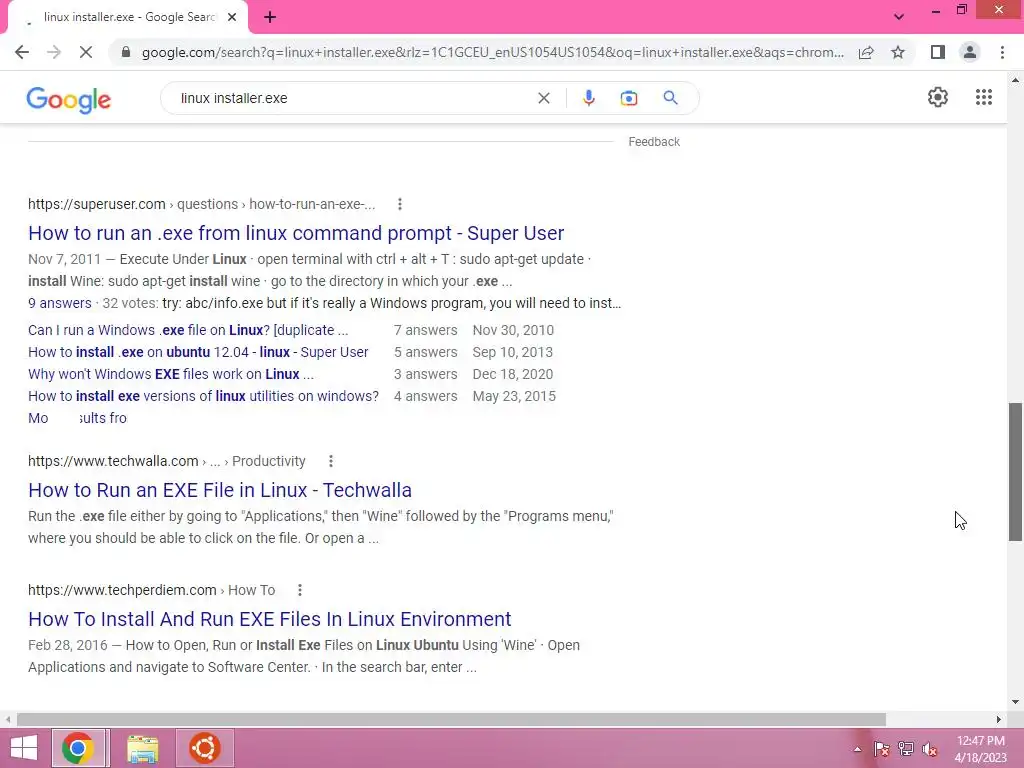Open Windows Start menu
Viewport: 1024px width, 768px height.
[24, 748]
